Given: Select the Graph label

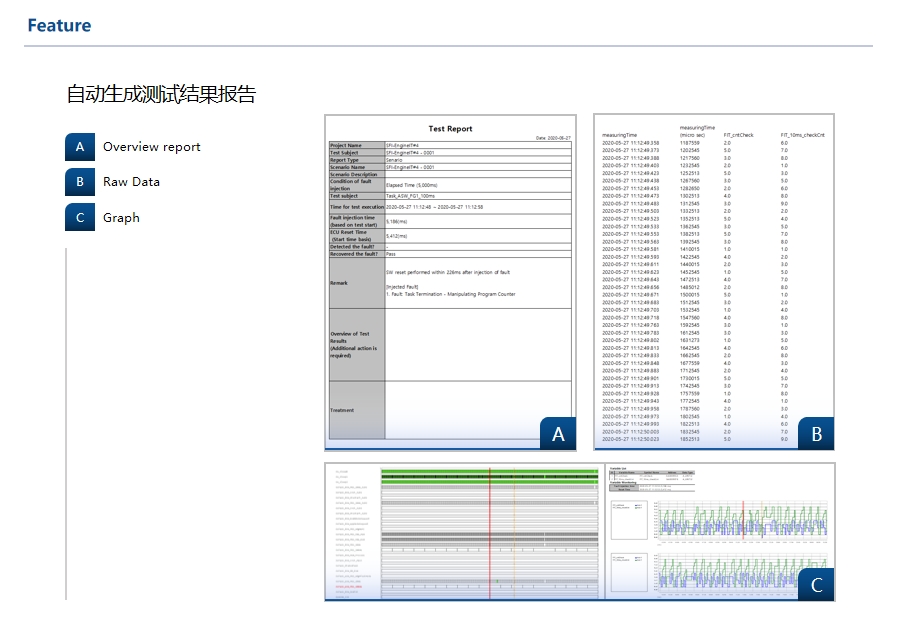Looking at the screenshot, I should (121, 218).
